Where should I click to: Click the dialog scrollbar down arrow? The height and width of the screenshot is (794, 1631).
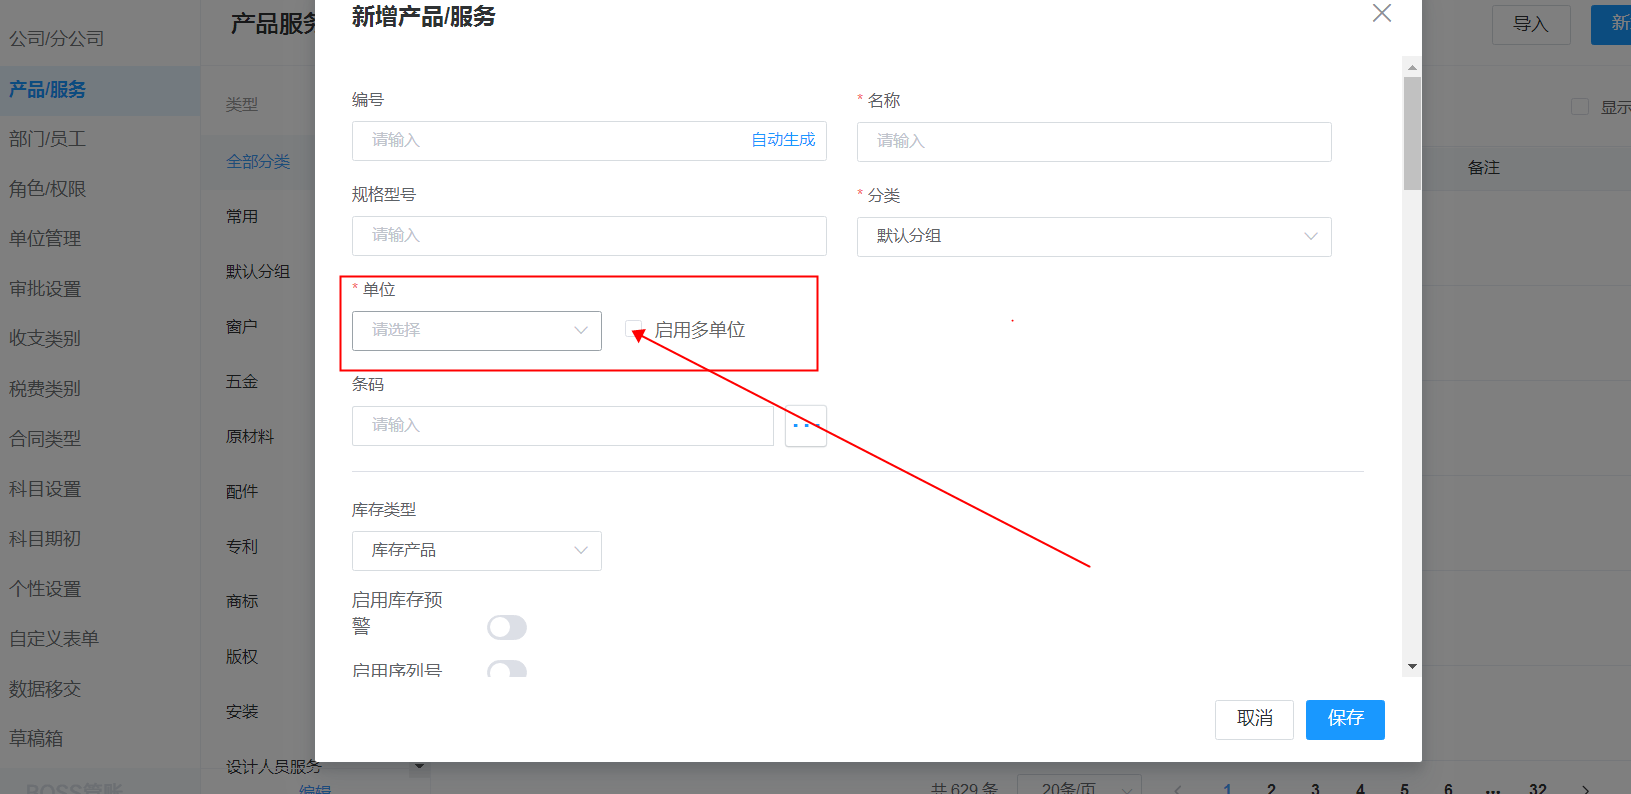coord(1412,667)
